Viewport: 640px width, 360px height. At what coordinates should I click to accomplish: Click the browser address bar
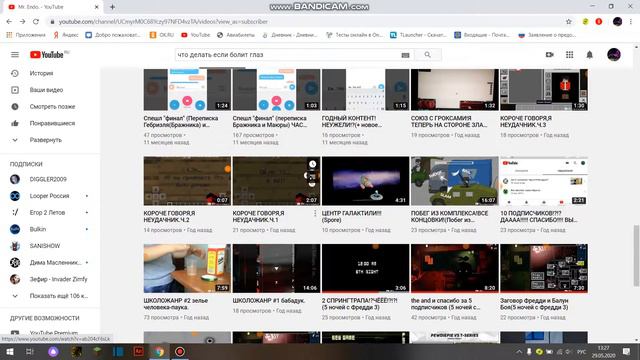click(x=306, y=22)
